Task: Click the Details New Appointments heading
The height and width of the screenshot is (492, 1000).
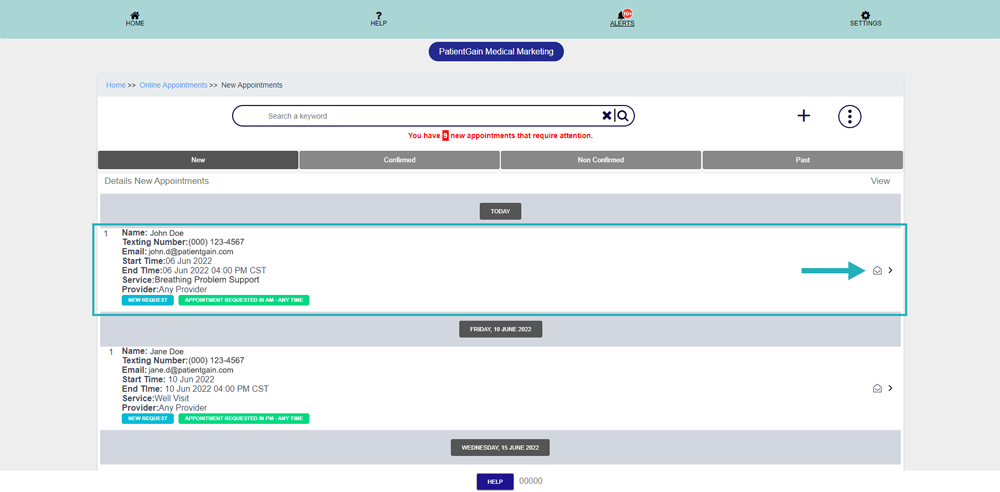Action: click(157, 181)
